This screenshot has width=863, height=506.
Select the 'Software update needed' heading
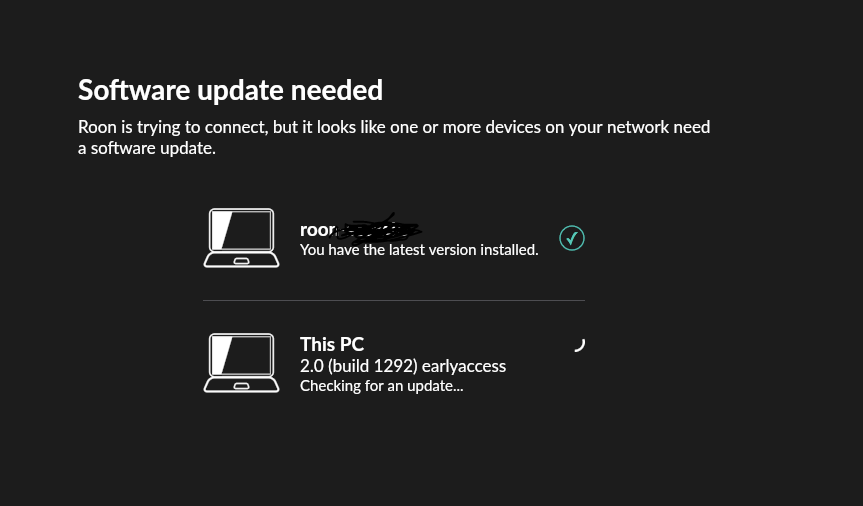[230, 90]
